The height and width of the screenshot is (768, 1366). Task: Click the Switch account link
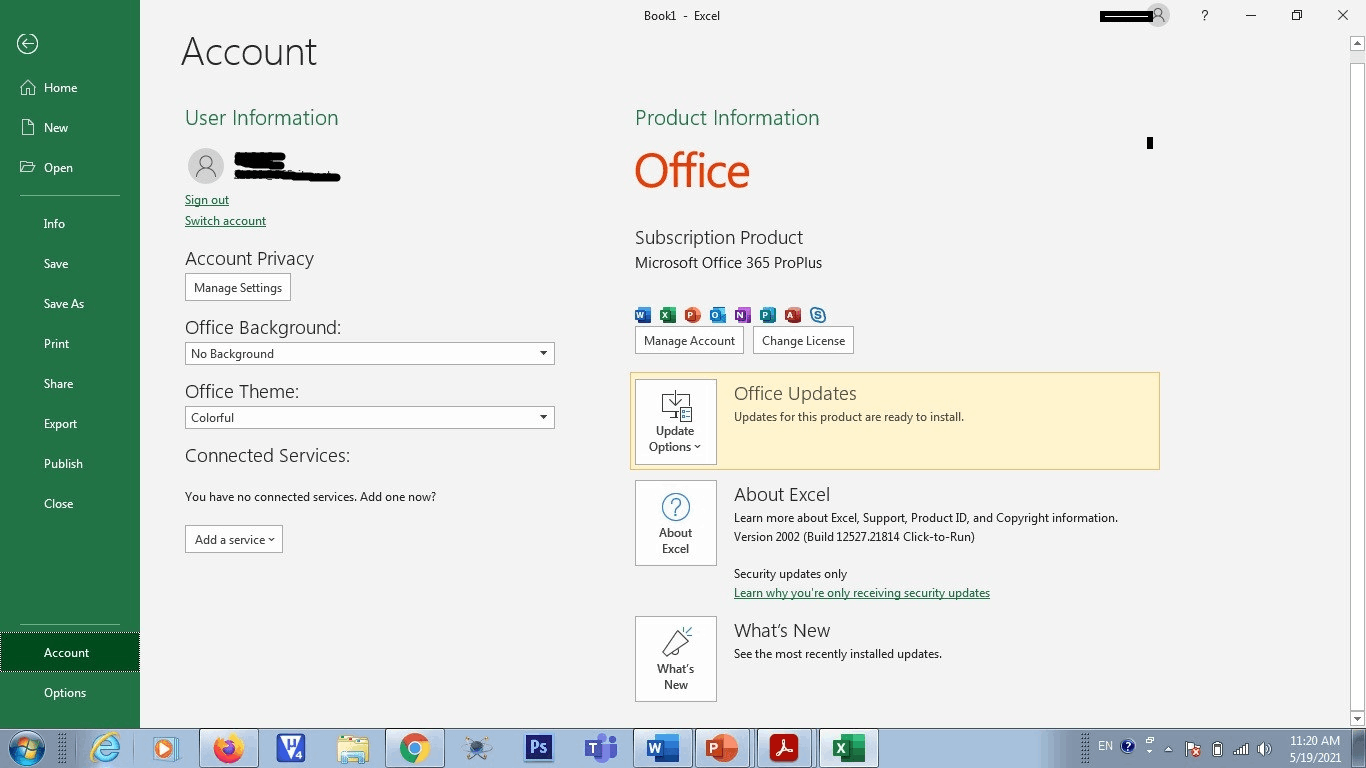point(225,221)
